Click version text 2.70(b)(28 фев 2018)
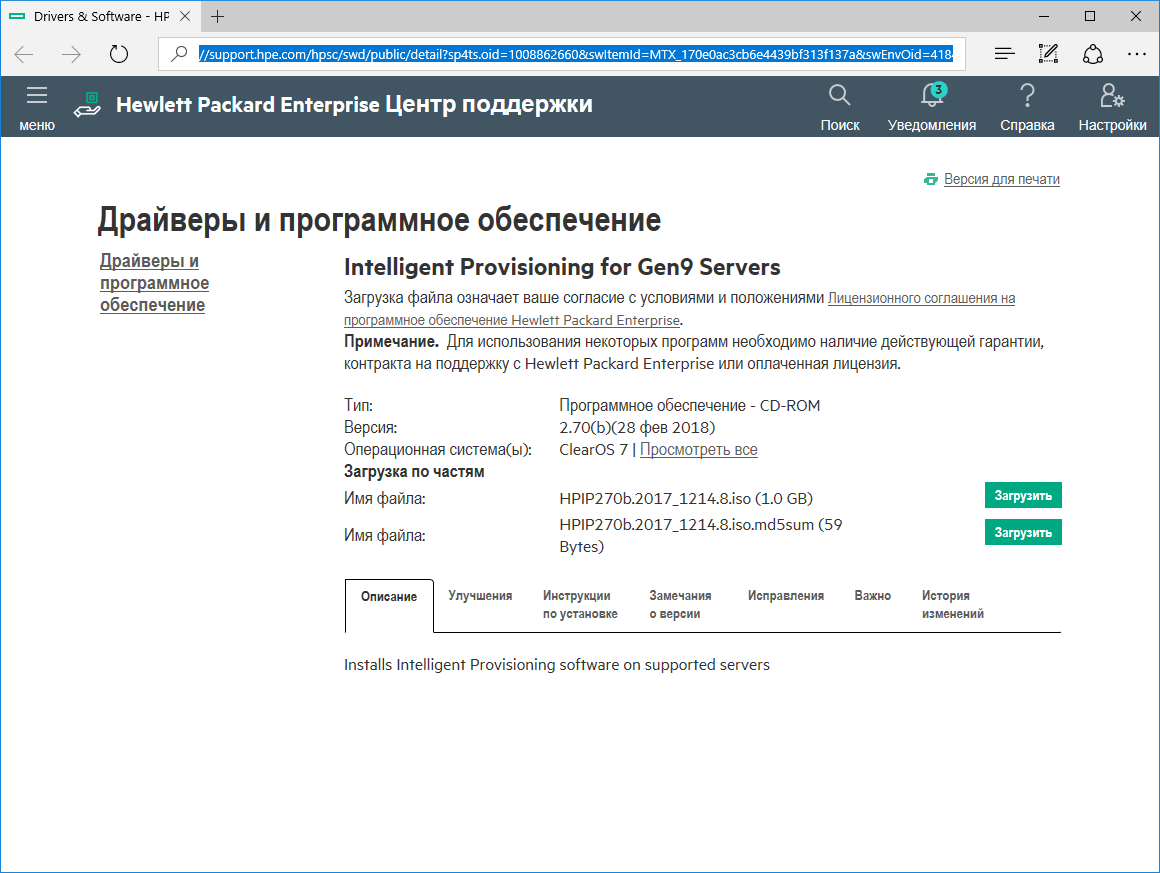This screenshot has width=1160, height=873. coord(637,428)
